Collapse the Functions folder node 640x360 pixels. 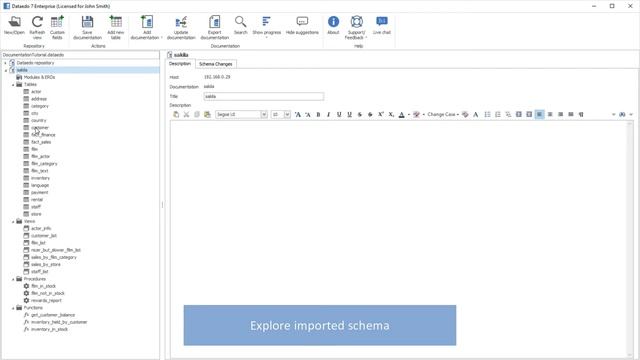pyautogui.click(x=13, y=308)
